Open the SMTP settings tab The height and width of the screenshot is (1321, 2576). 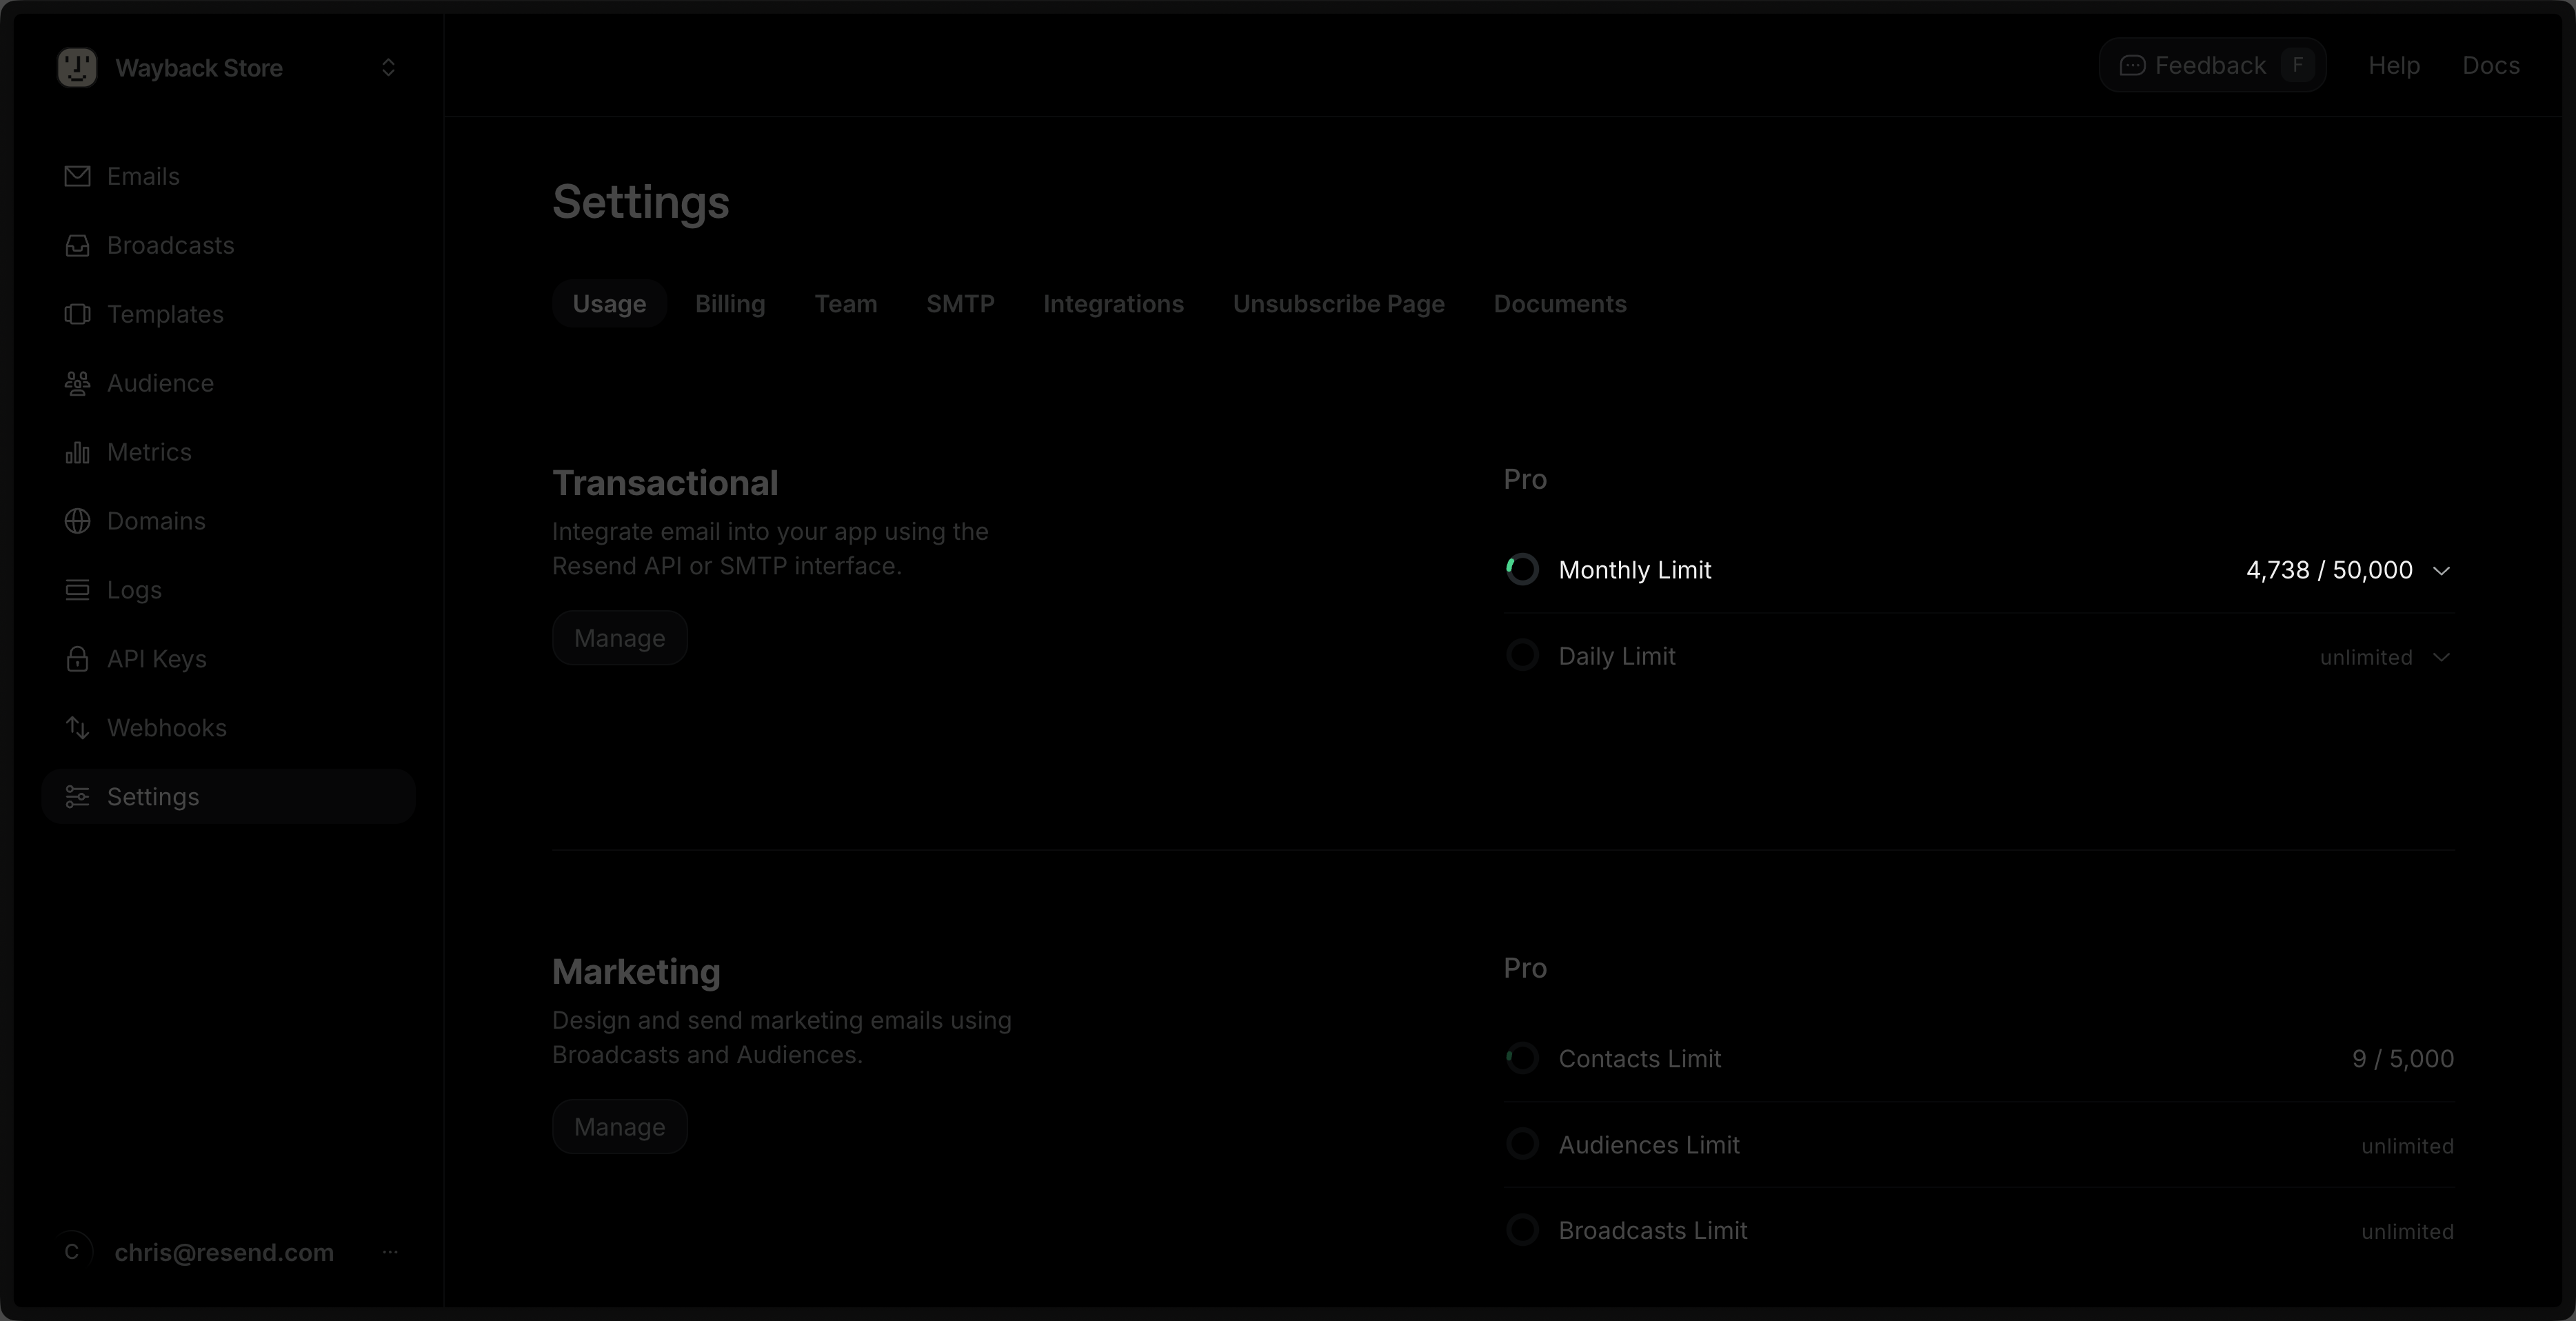point(959,304)
